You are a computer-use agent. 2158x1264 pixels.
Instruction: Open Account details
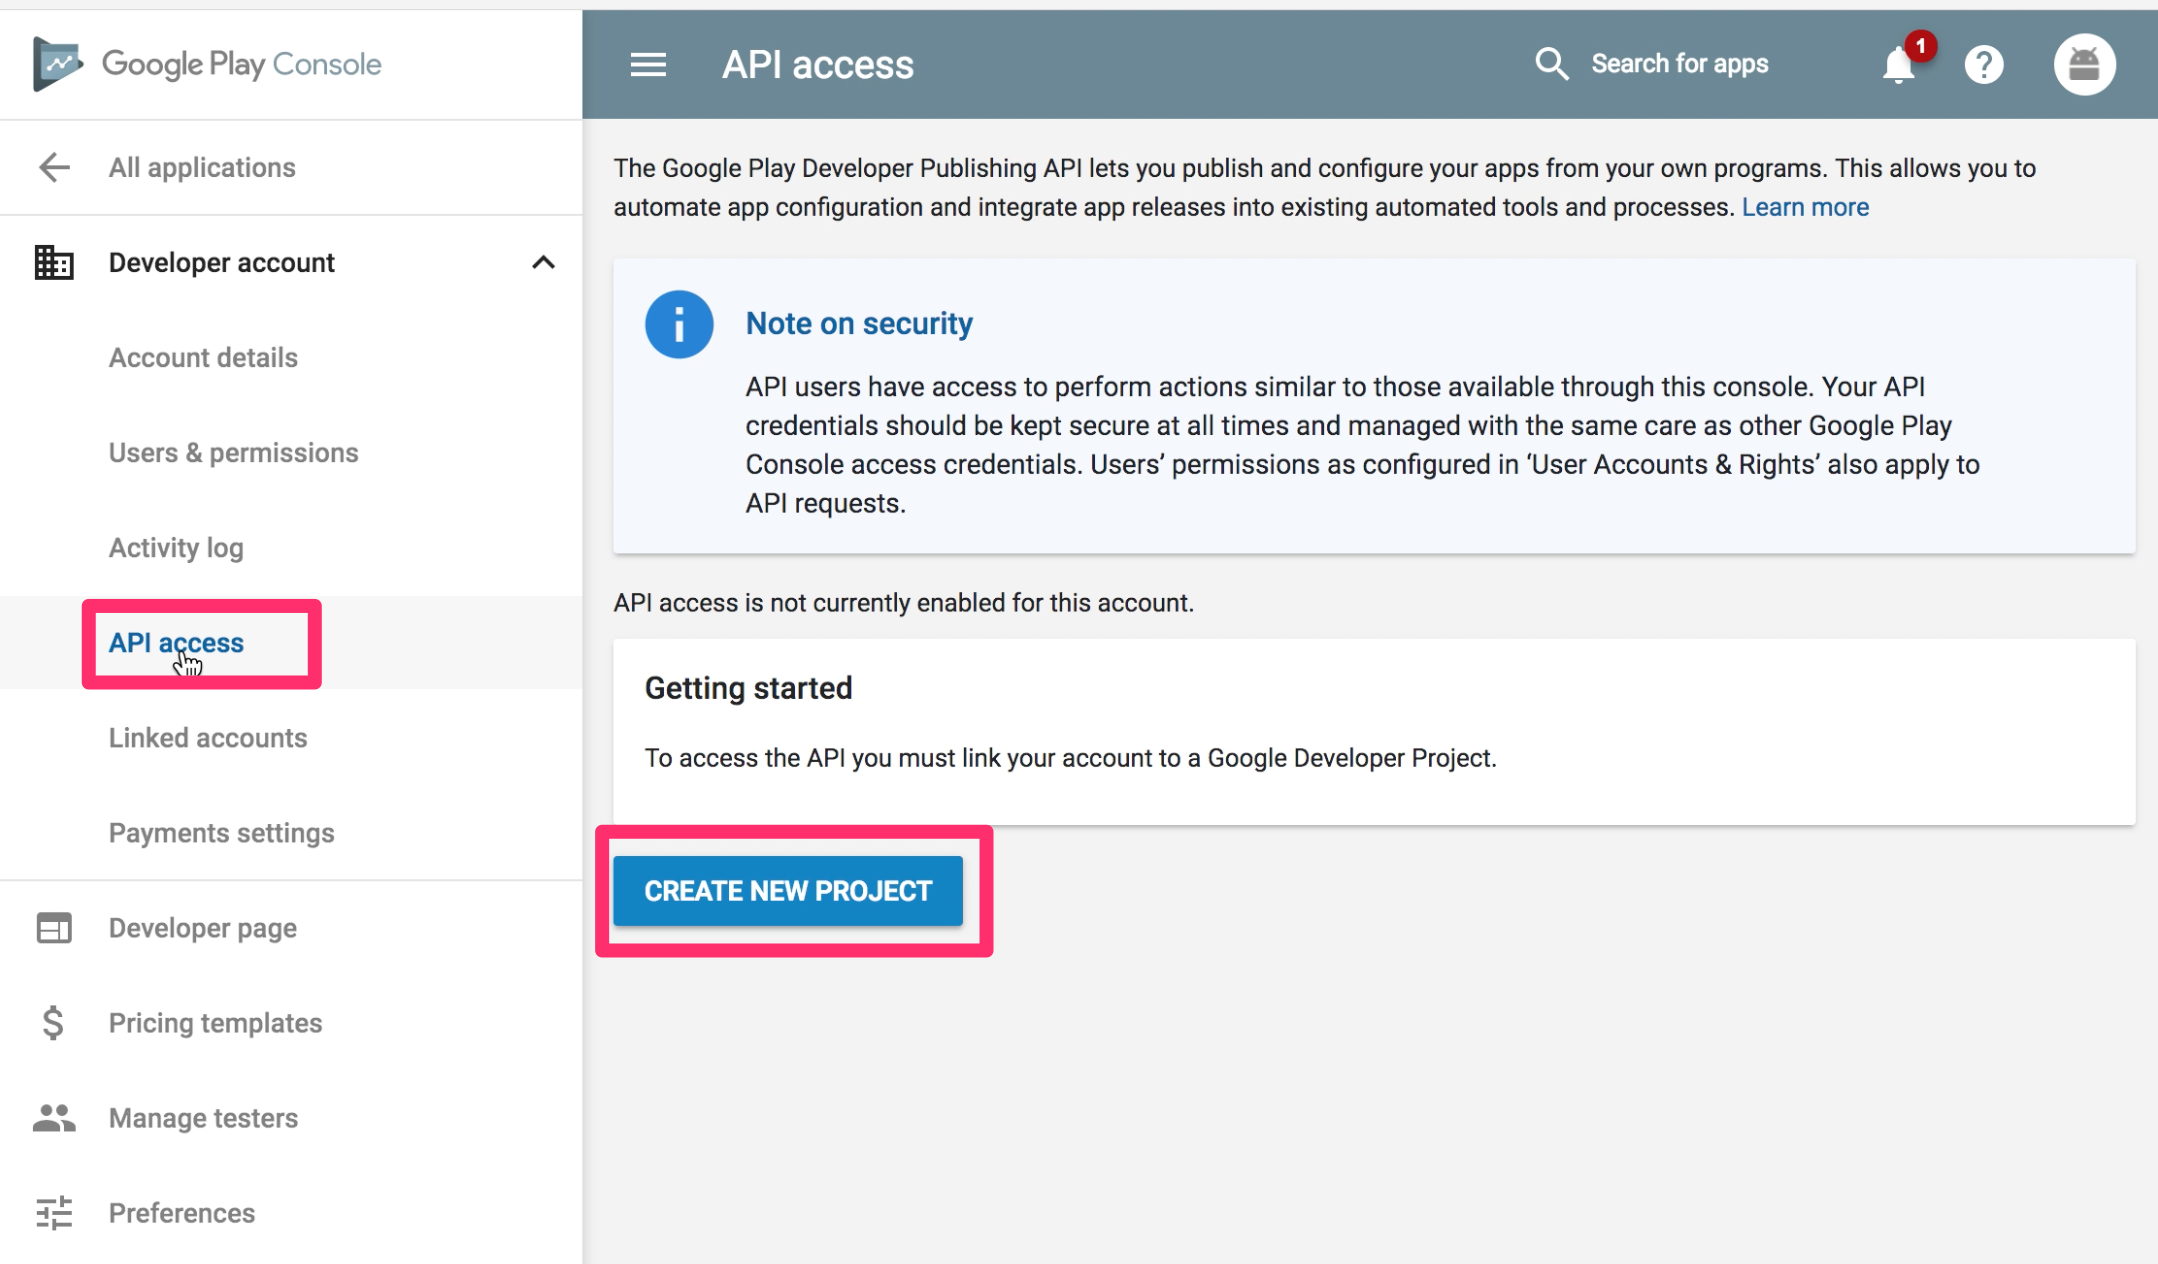[x=203, y=357]
